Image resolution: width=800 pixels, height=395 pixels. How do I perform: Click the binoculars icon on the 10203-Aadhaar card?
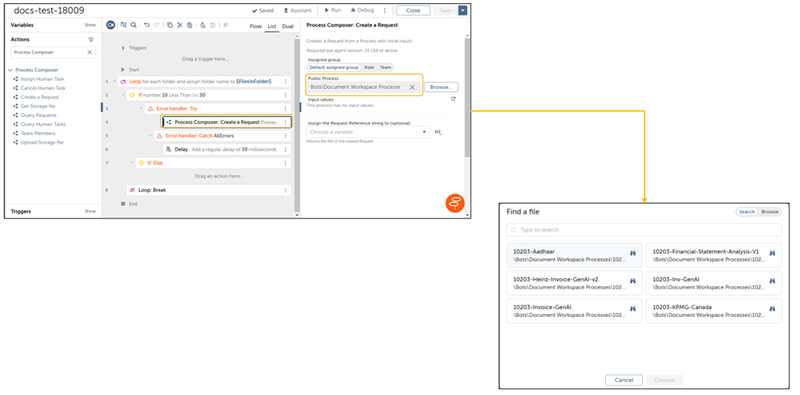(x=633, y=253)
